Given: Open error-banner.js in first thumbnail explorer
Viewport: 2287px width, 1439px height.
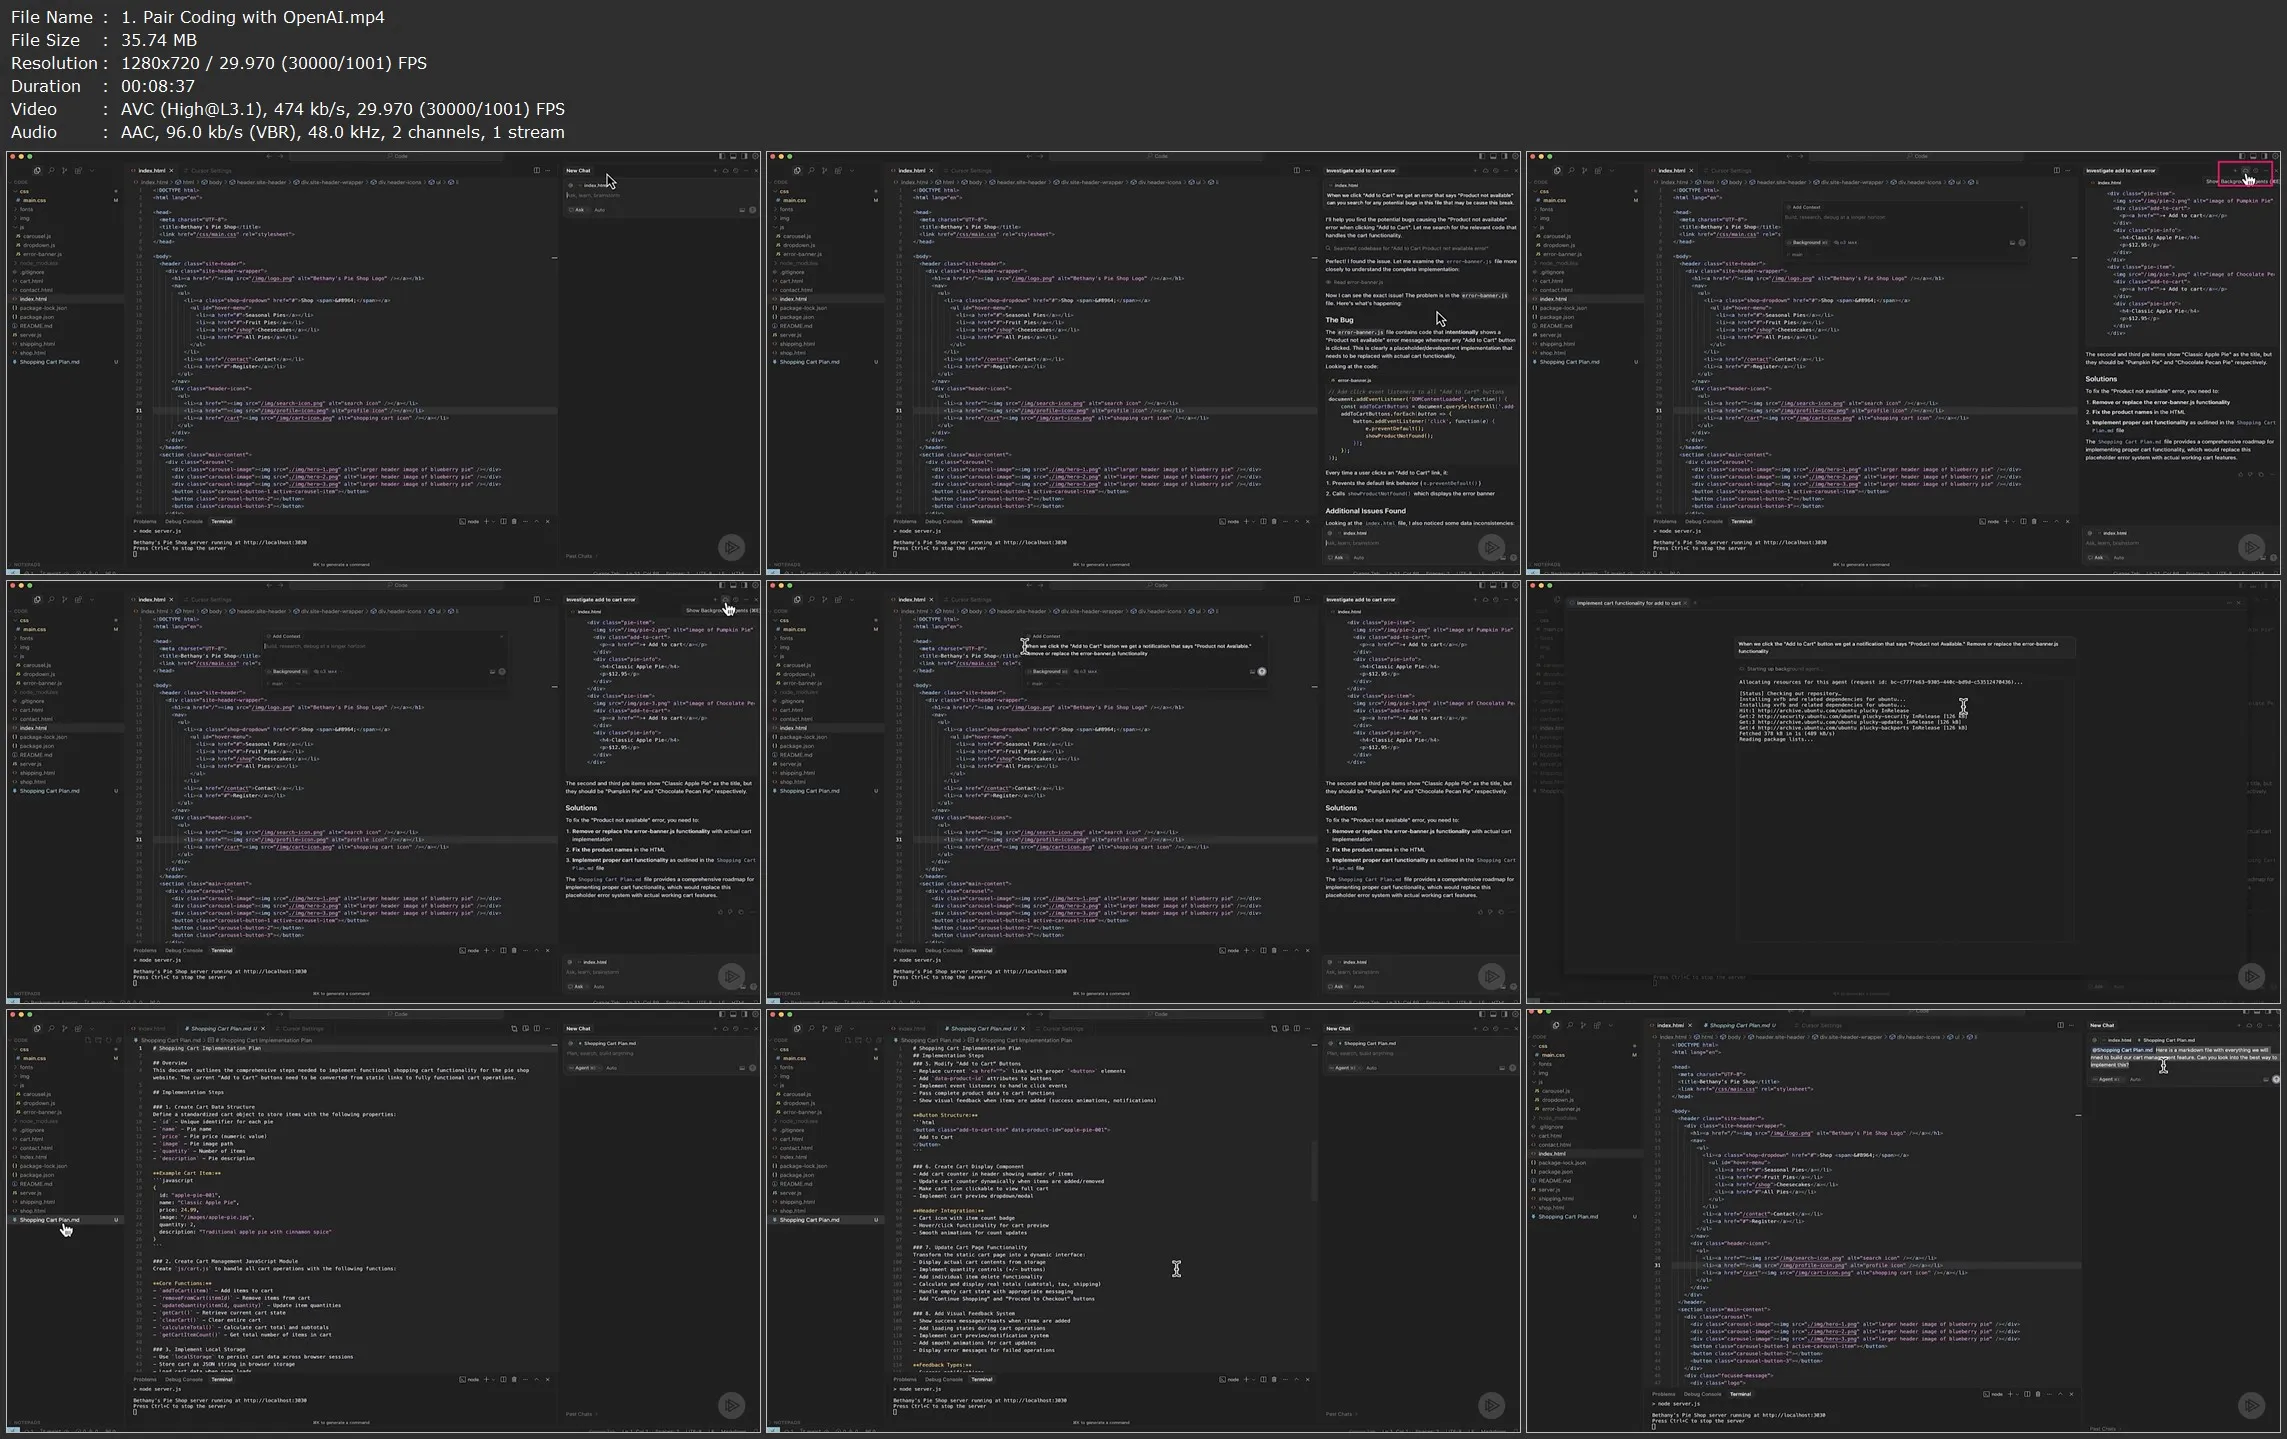Looking at the screenshot, I should (x=42, y=254).
